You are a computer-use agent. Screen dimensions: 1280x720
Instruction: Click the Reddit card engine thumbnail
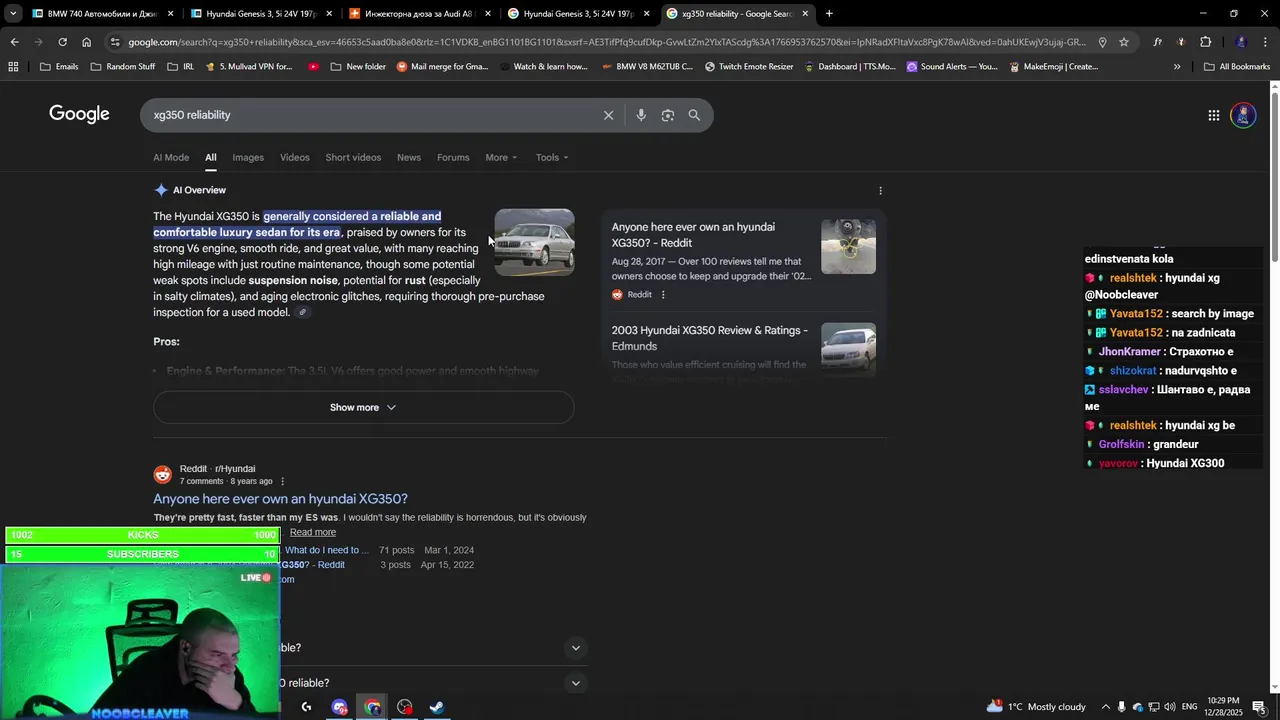(x=848, y=246)
